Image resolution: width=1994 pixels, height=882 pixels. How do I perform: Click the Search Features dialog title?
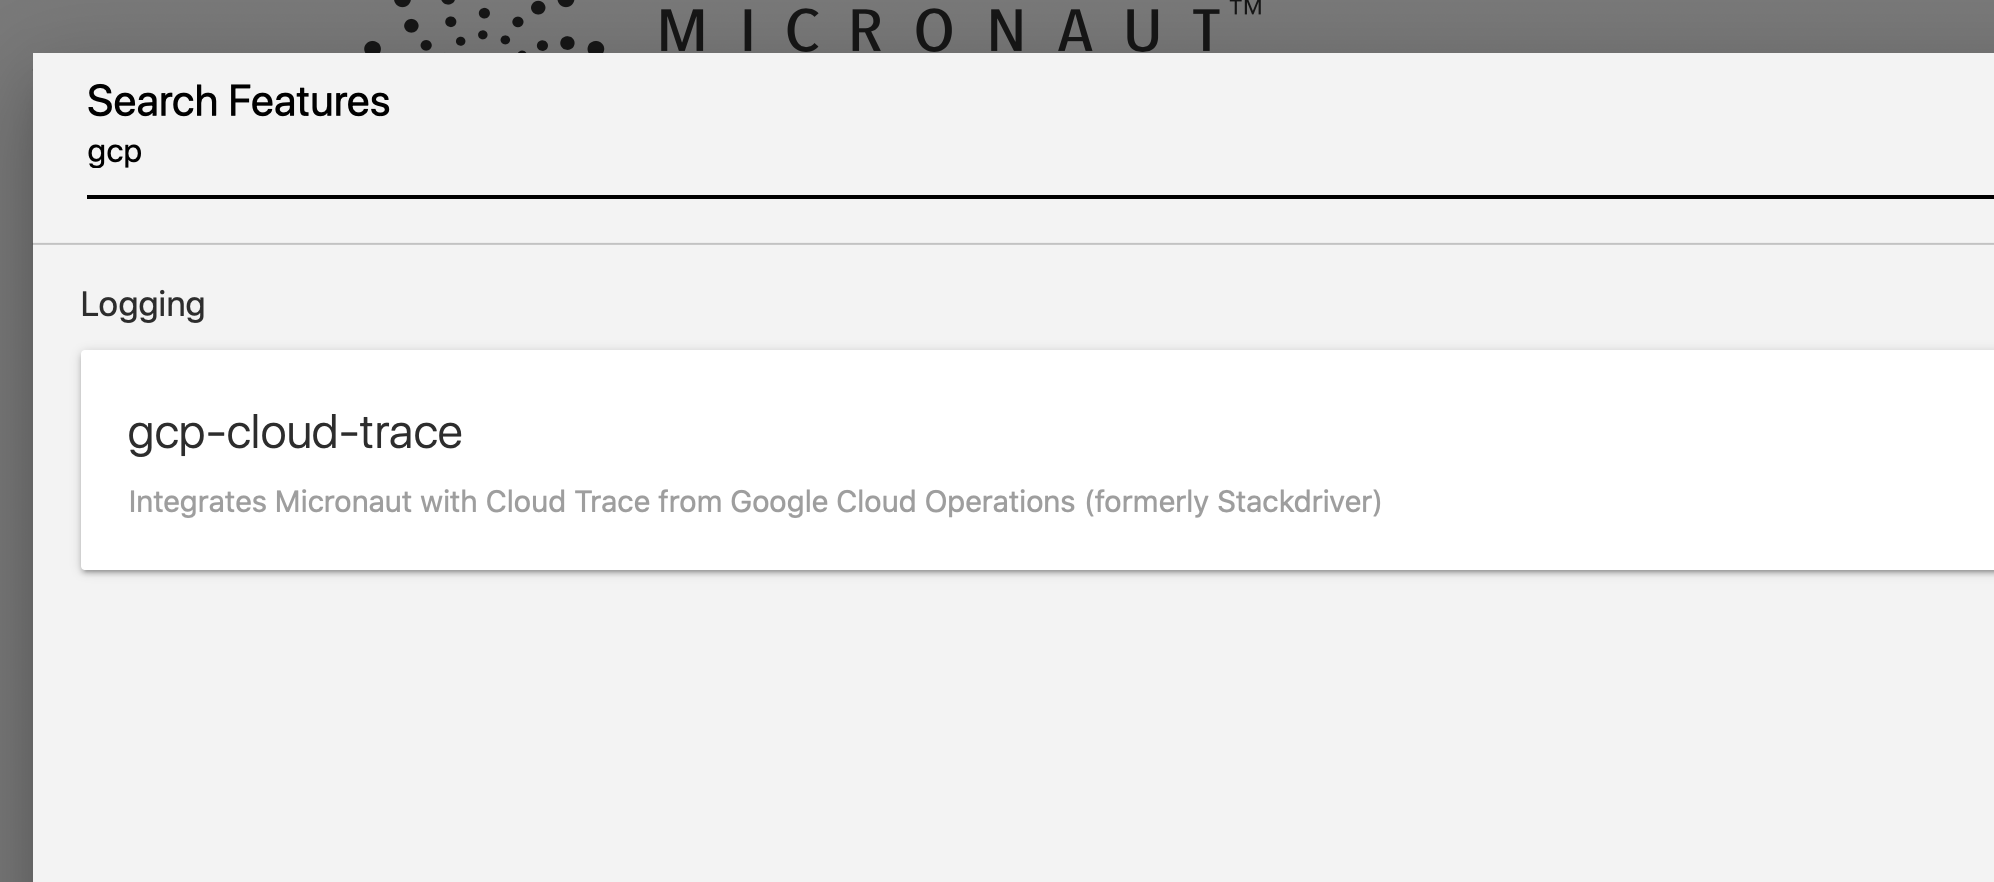point(237,99)
